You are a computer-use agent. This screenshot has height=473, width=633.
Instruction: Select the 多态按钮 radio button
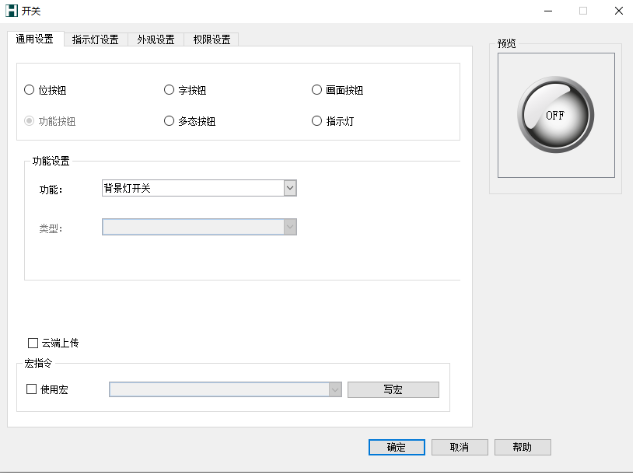(169, 121)
